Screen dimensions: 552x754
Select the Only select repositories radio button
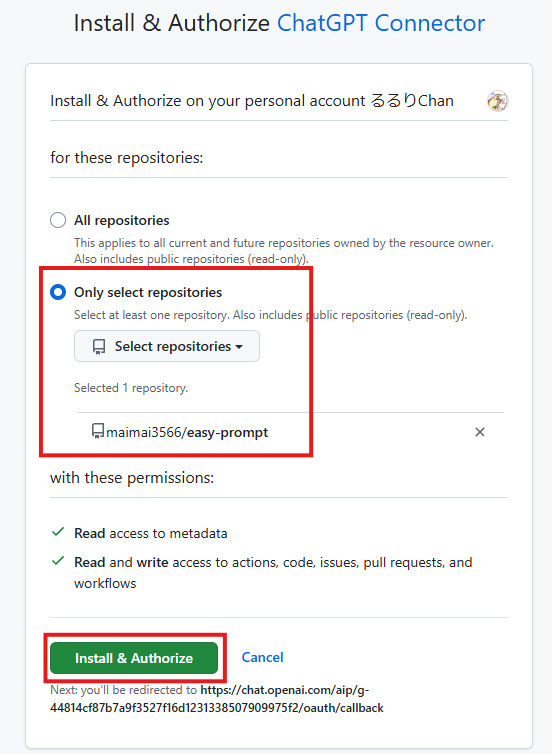tap(58, 292)
